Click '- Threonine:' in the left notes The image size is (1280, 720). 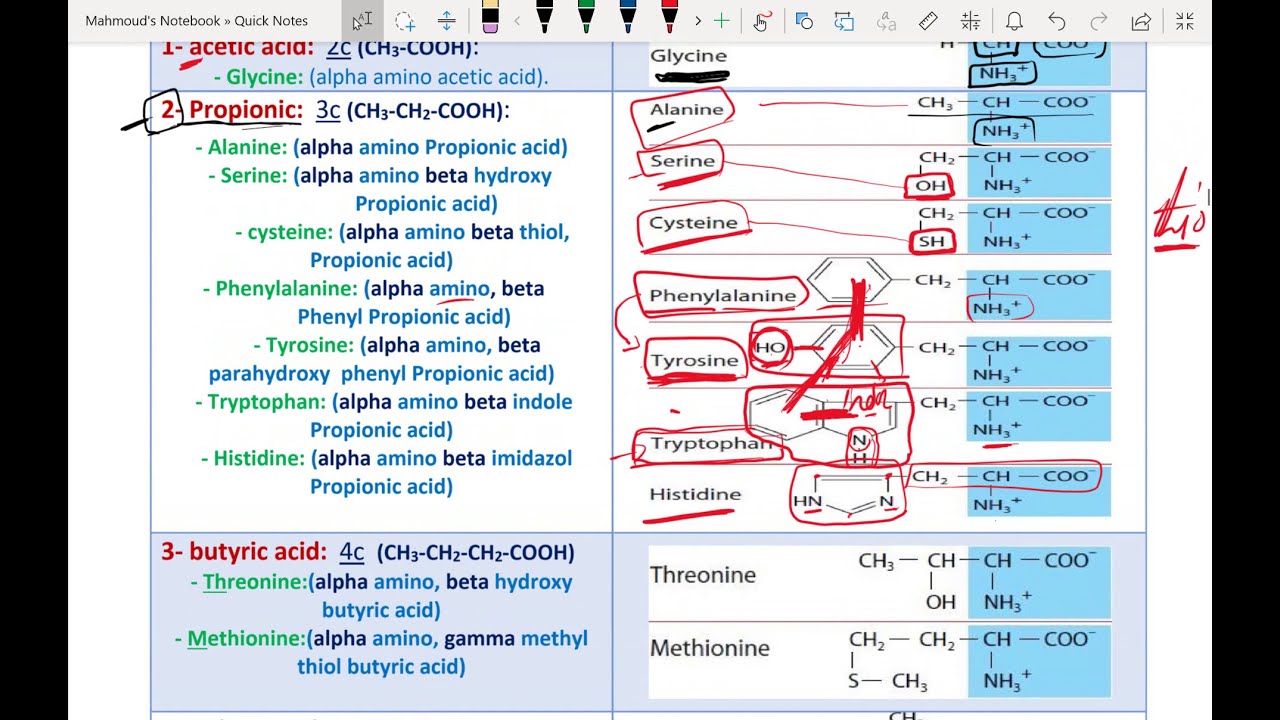click(249, 582)
